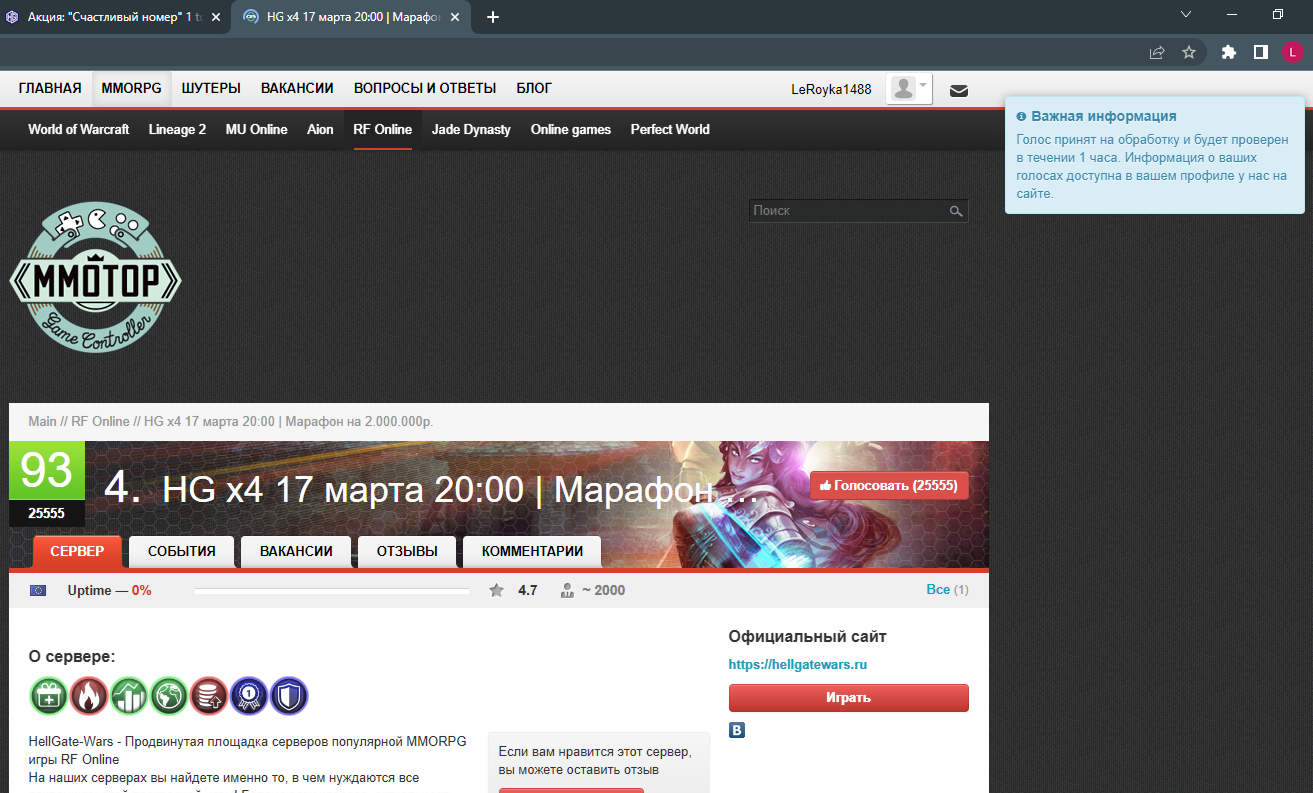Screen dimensions: 1313x793
Task: Click the gift box server feature badge
Action: click(49, 696)
